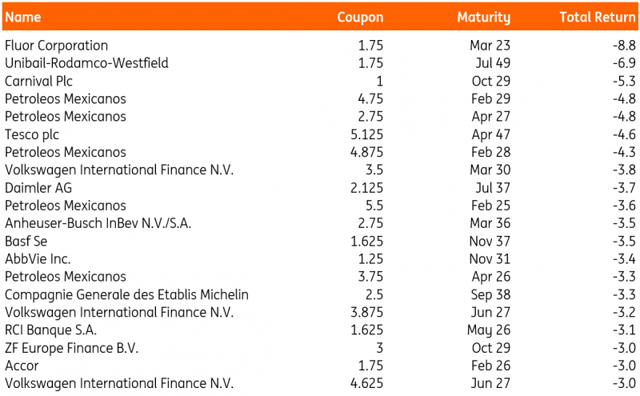The width and height of the screenshot is (640, 396).
Task: Click the Maturity column header
Action: coord(484,17)
